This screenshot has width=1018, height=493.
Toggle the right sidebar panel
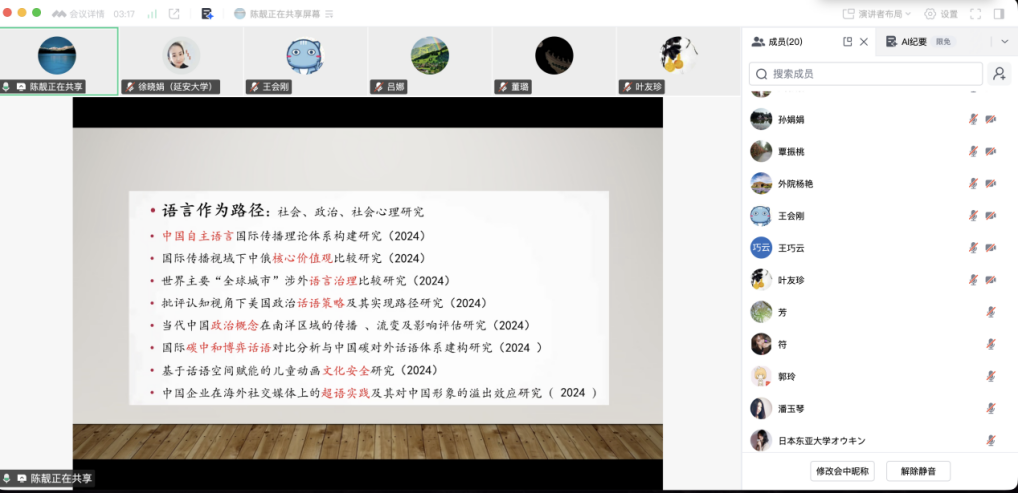point(999,14)
